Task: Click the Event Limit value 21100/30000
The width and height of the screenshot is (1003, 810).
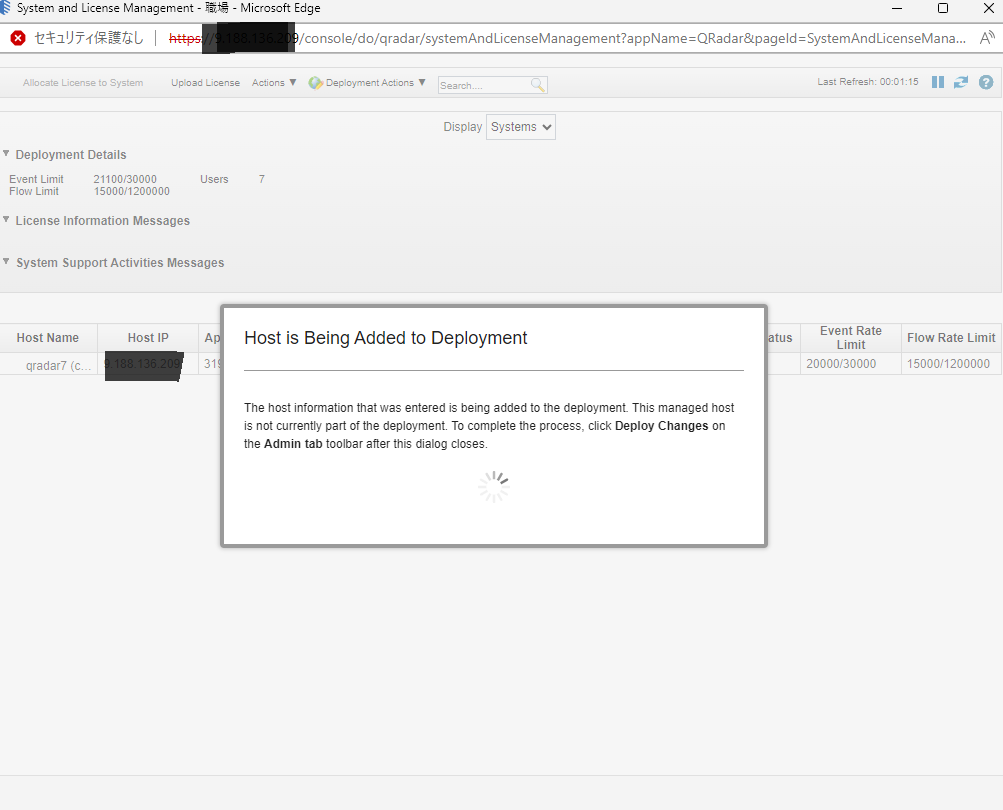Action: (x=125, y=179)
